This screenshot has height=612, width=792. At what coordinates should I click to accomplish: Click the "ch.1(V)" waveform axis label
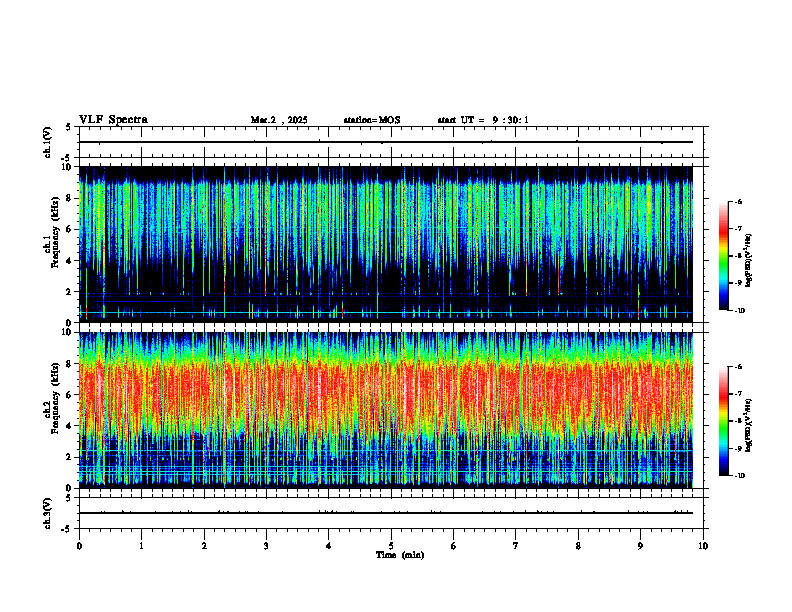48,142
